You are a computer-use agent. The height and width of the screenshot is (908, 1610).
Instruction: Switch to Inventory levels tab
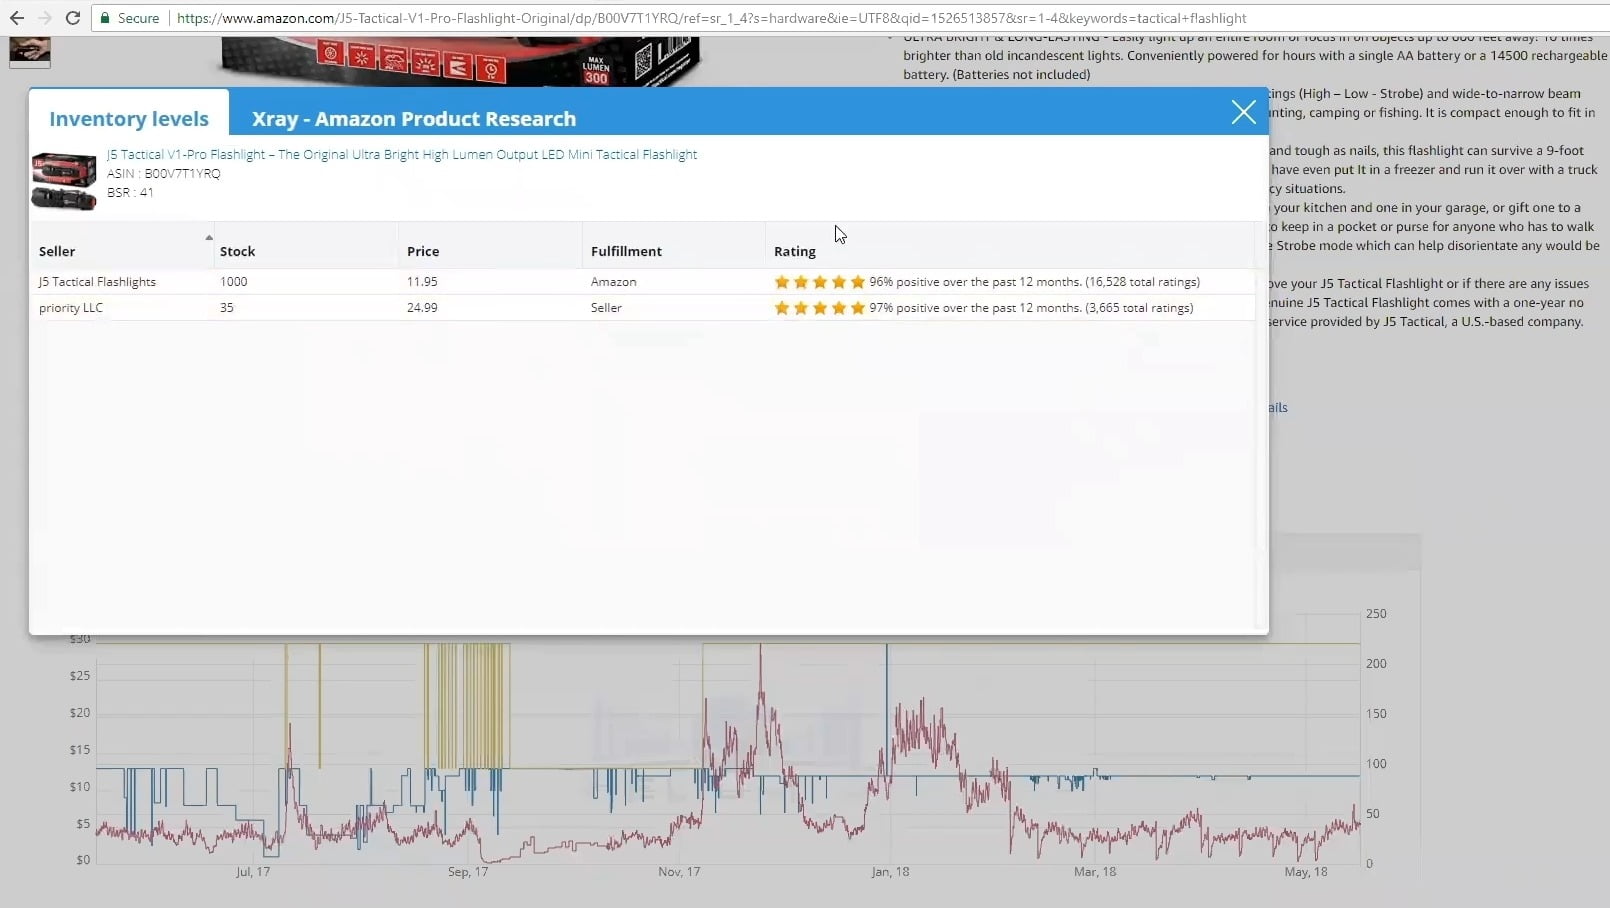tap(129, 118)
